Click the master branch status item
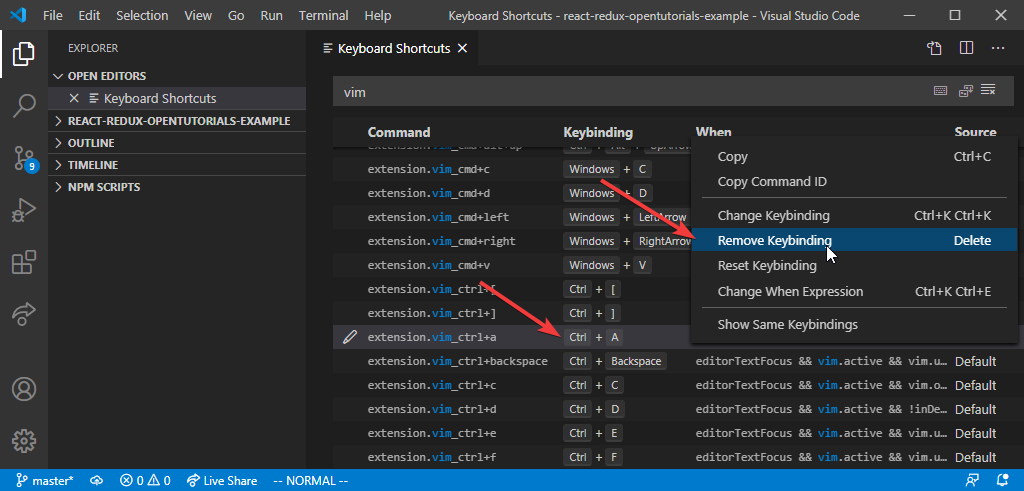 pyautogui.click(x=44, y=481)
